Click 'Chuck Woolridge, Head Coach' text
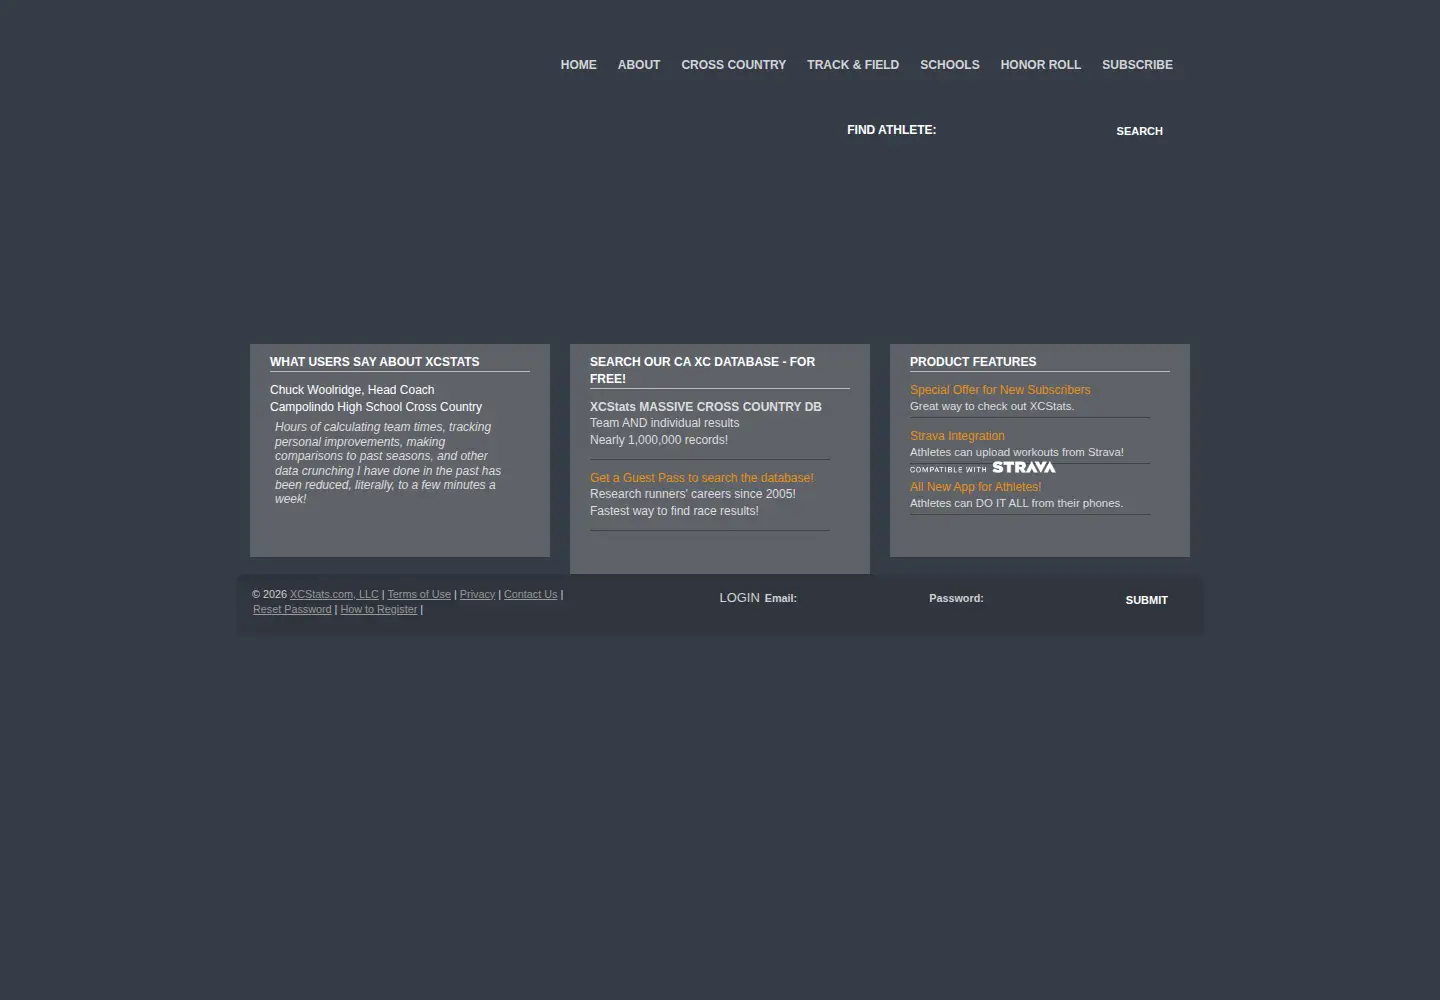 pos(352,390)
